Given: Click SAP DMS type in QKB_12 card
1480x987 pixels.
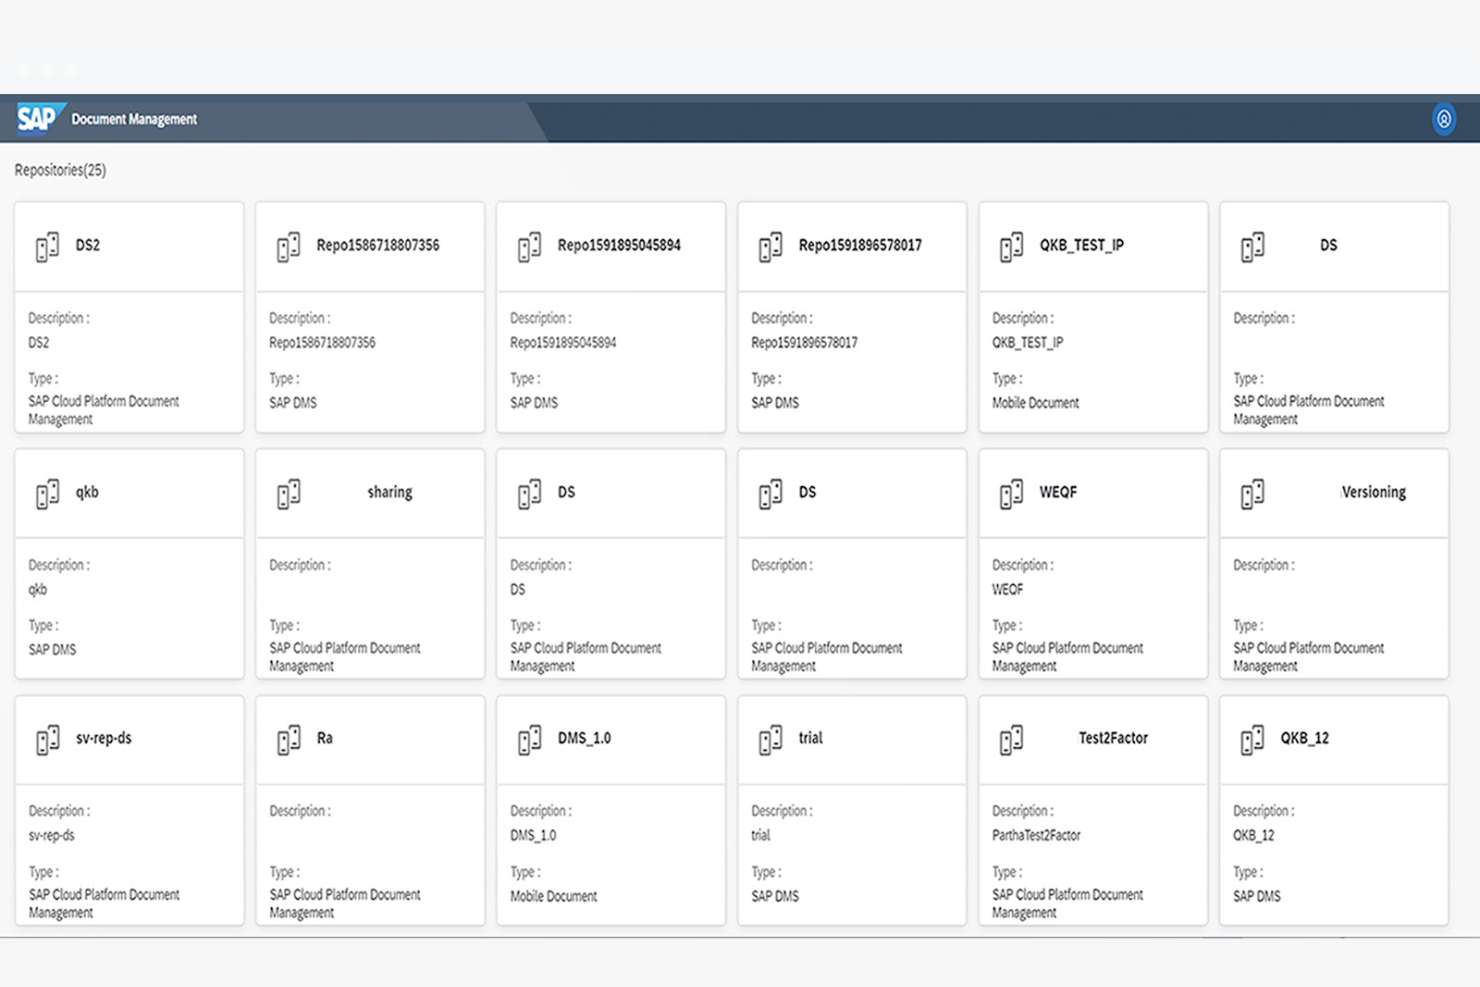Looking at the screenshot, I should 1257,896.
